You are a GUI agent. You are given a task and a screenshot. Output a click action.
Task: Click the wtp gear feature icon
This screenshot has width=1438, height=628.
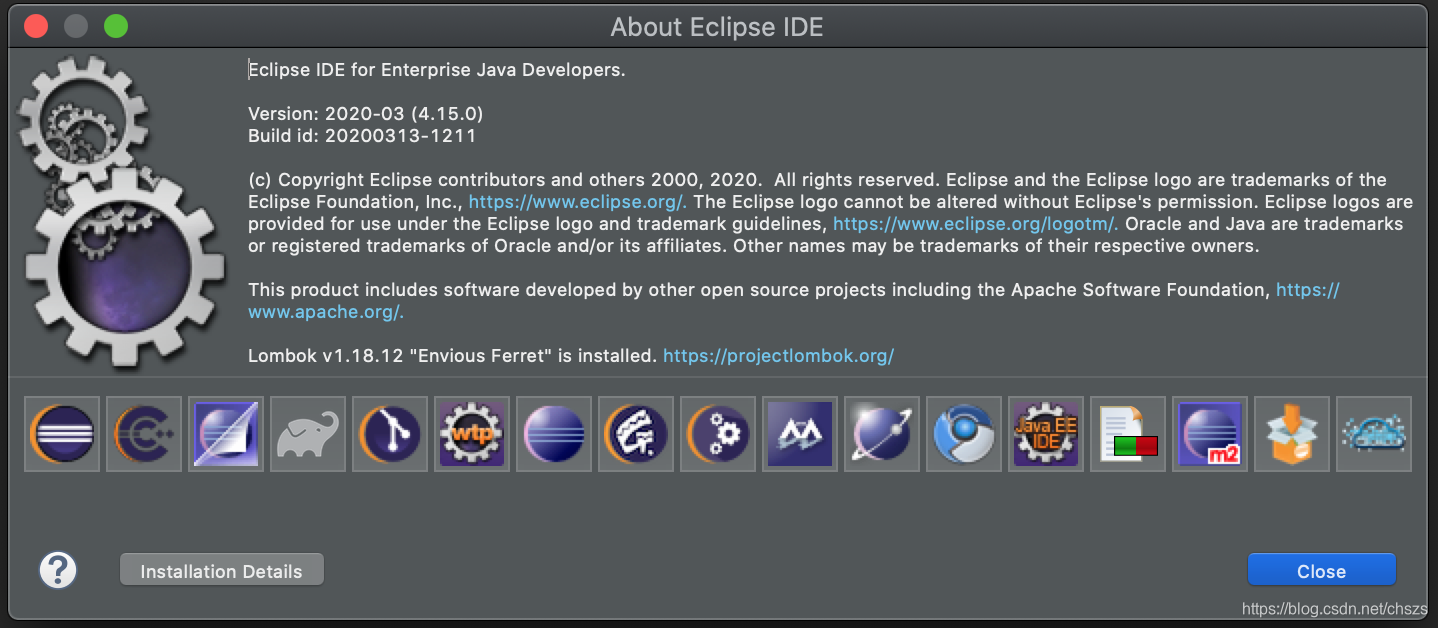pos(472,434)
